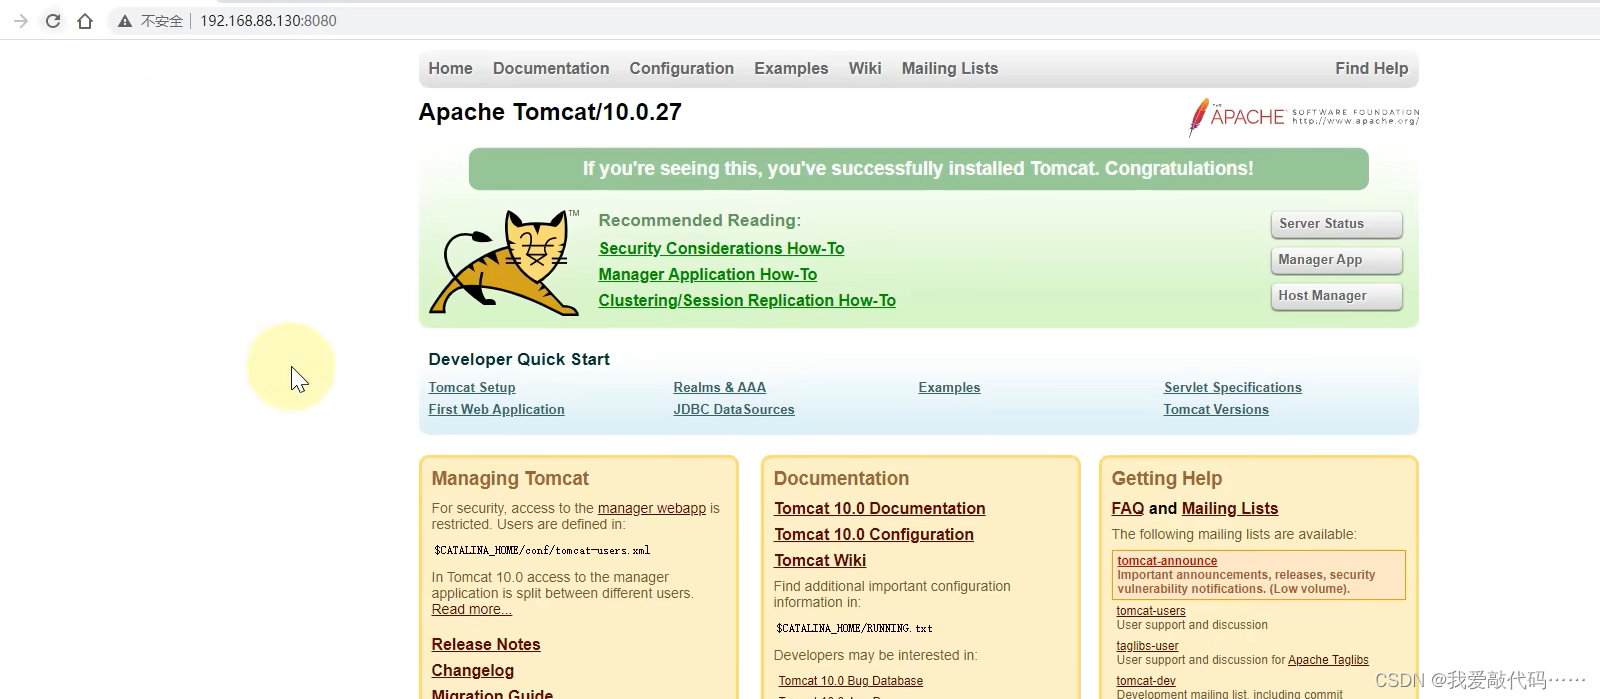The image size is (1600, 699).
Task: Open Find Help in the navigation bar
Action: [1371, 68]
